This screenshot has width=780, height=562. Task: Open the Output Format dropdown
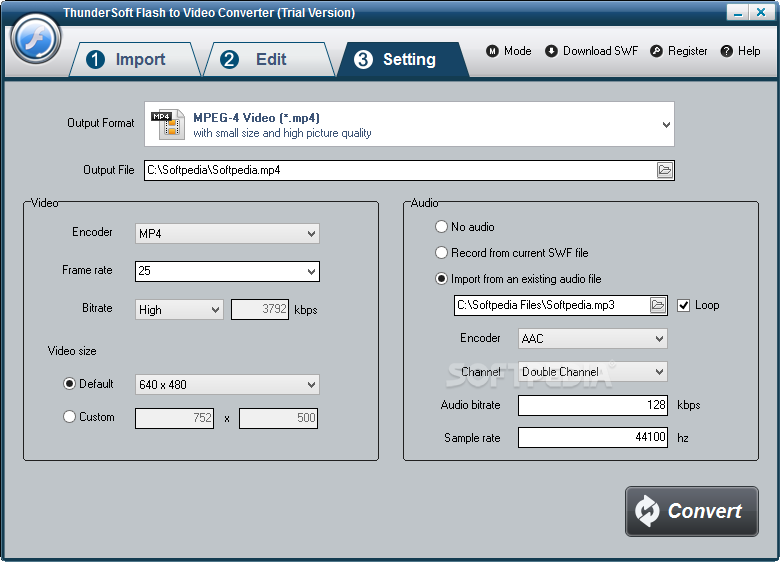[x=409, y=124]
